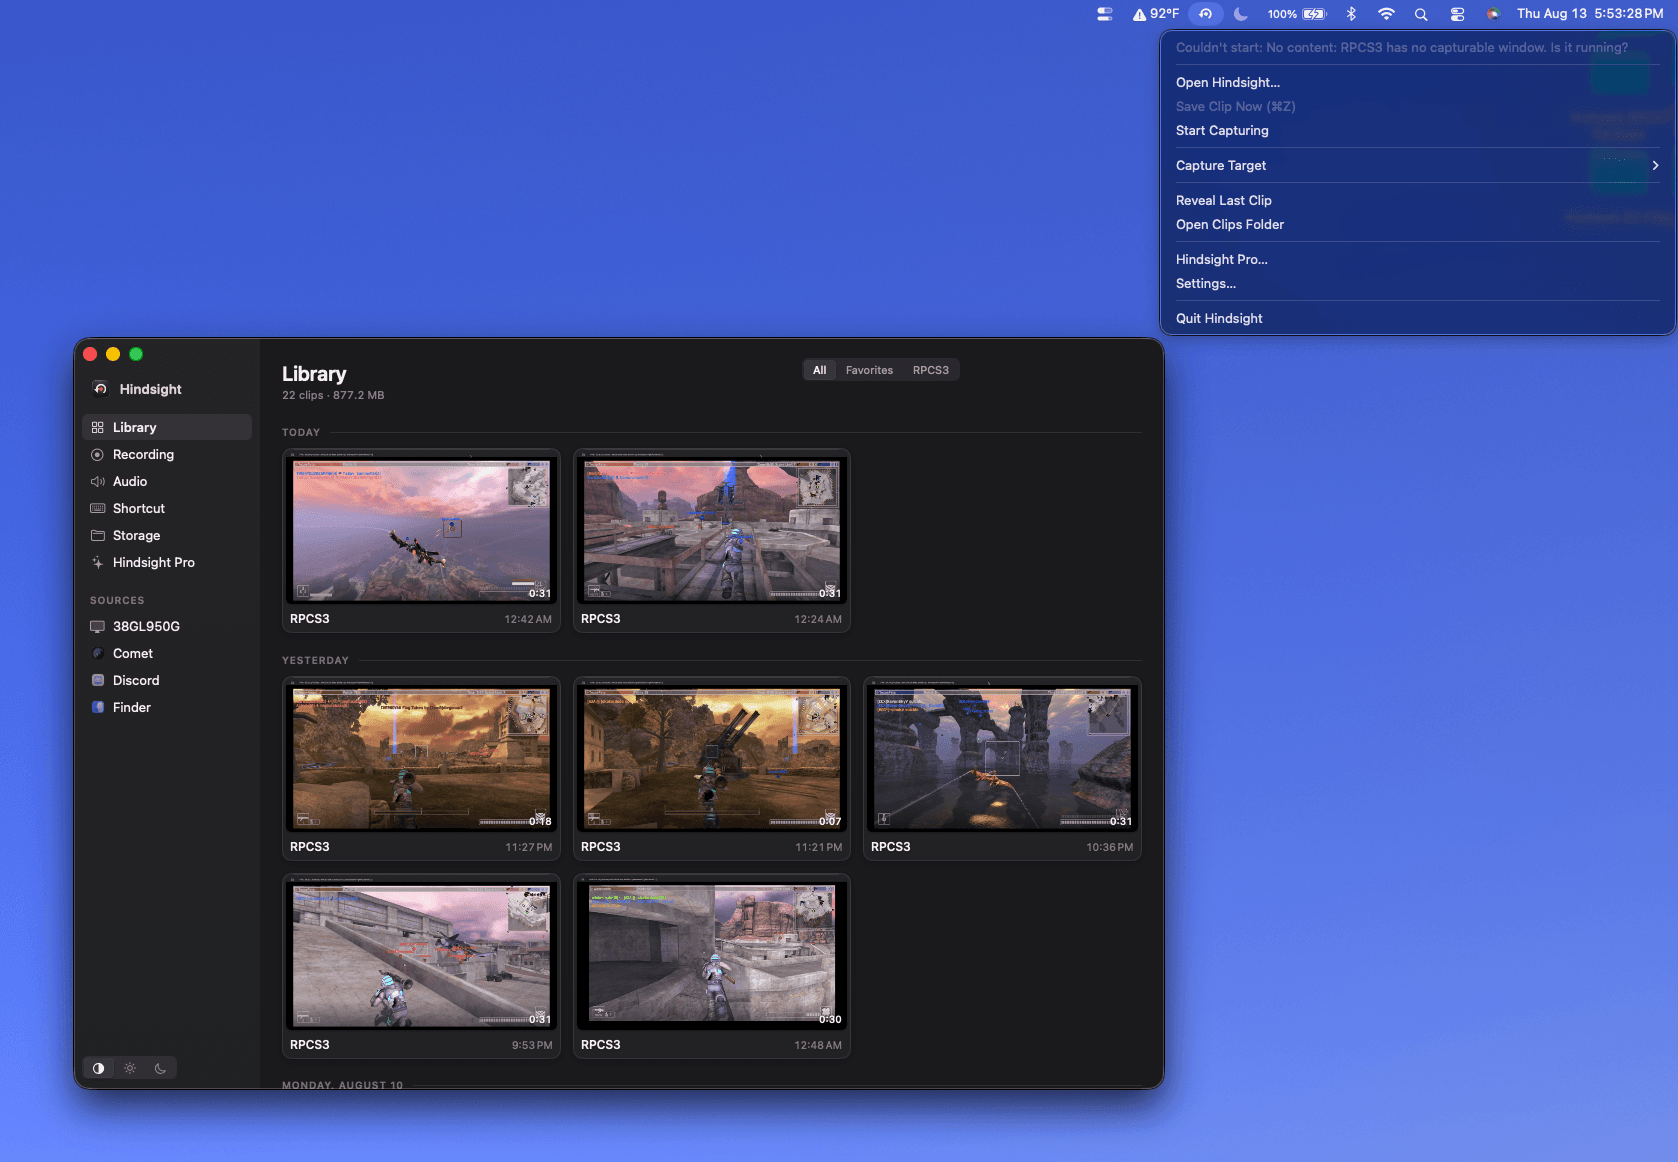Show All clips filter tab
This screenshot has height=1162, width=1678.
pos(819,370)
